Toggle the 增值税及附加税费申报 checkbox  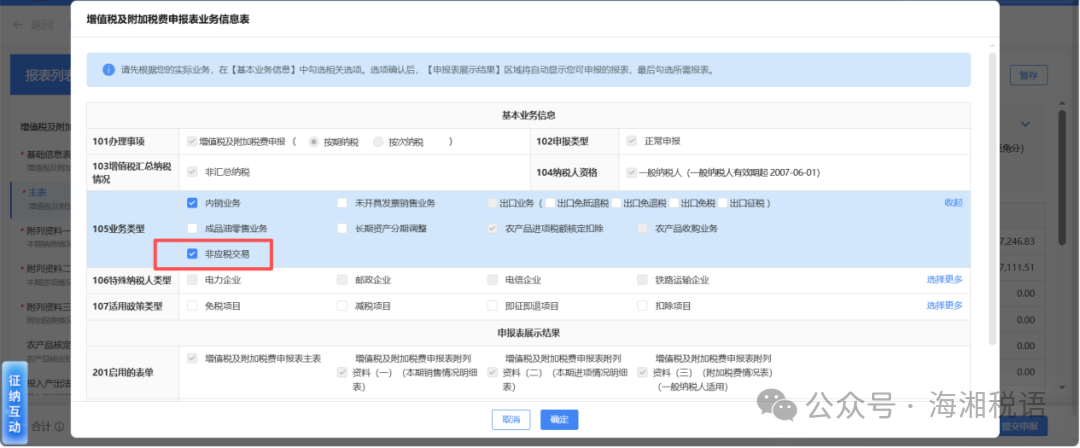coord(192,141)
